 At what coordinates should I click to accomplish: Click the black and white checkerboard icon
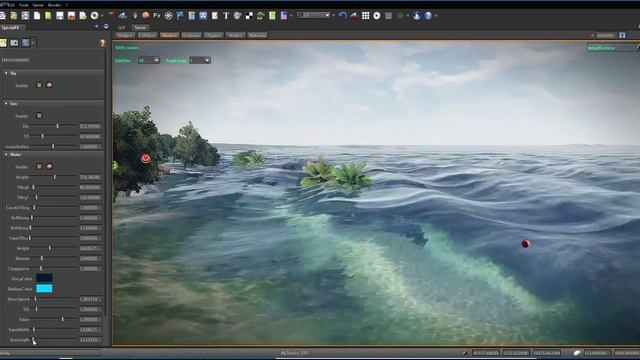pyautogui.click(x=249, y=16)
